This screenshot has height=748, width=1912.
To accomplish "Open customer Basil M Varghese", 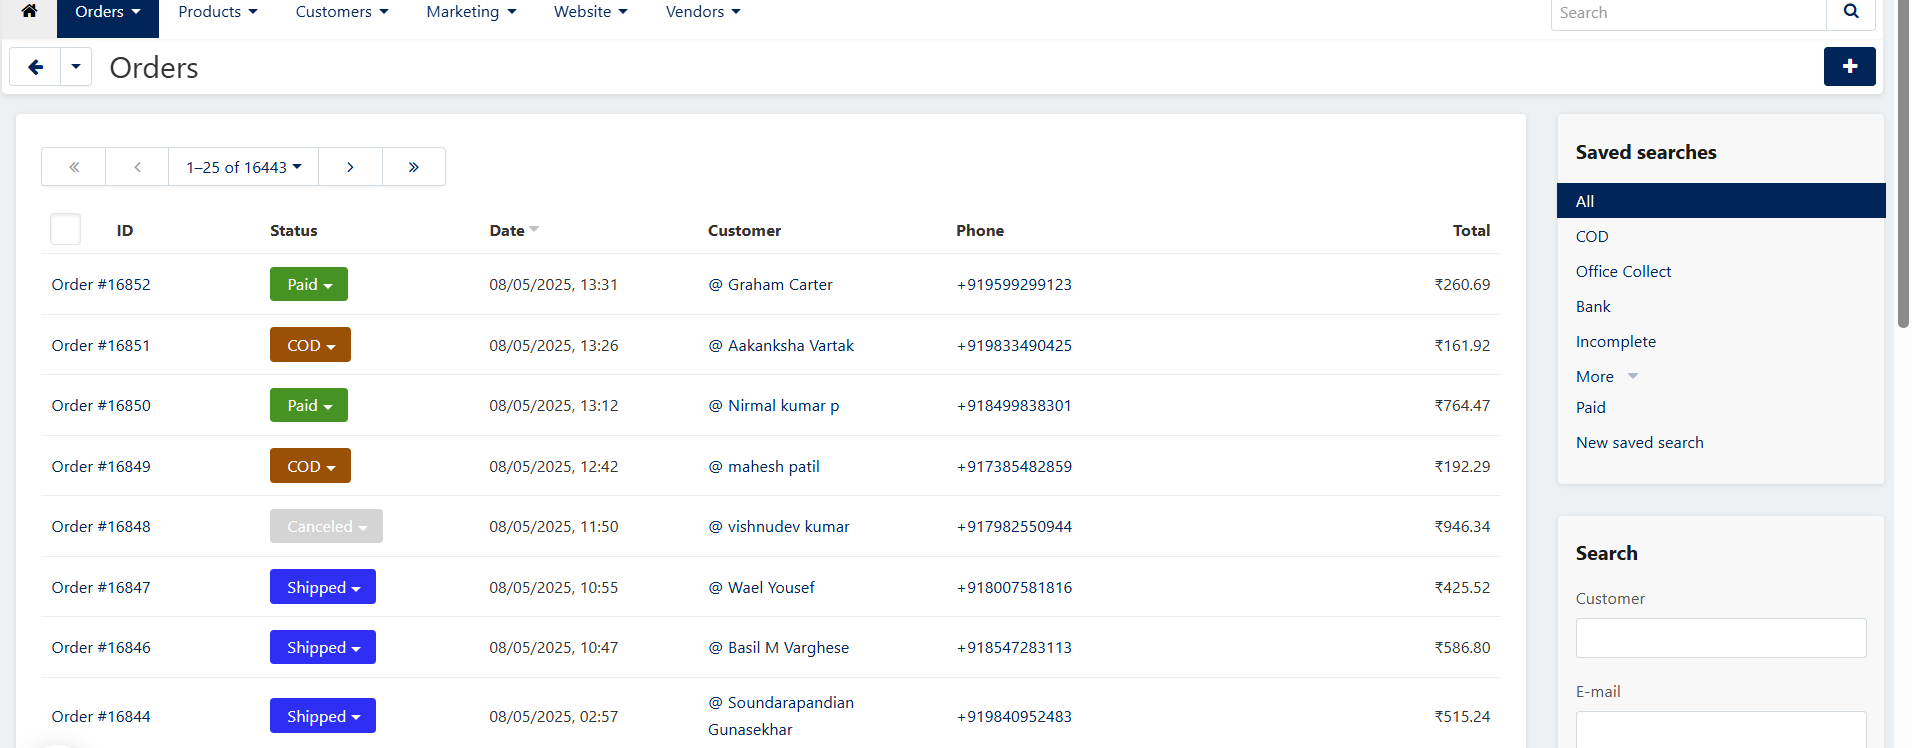I will click(788, 647).
